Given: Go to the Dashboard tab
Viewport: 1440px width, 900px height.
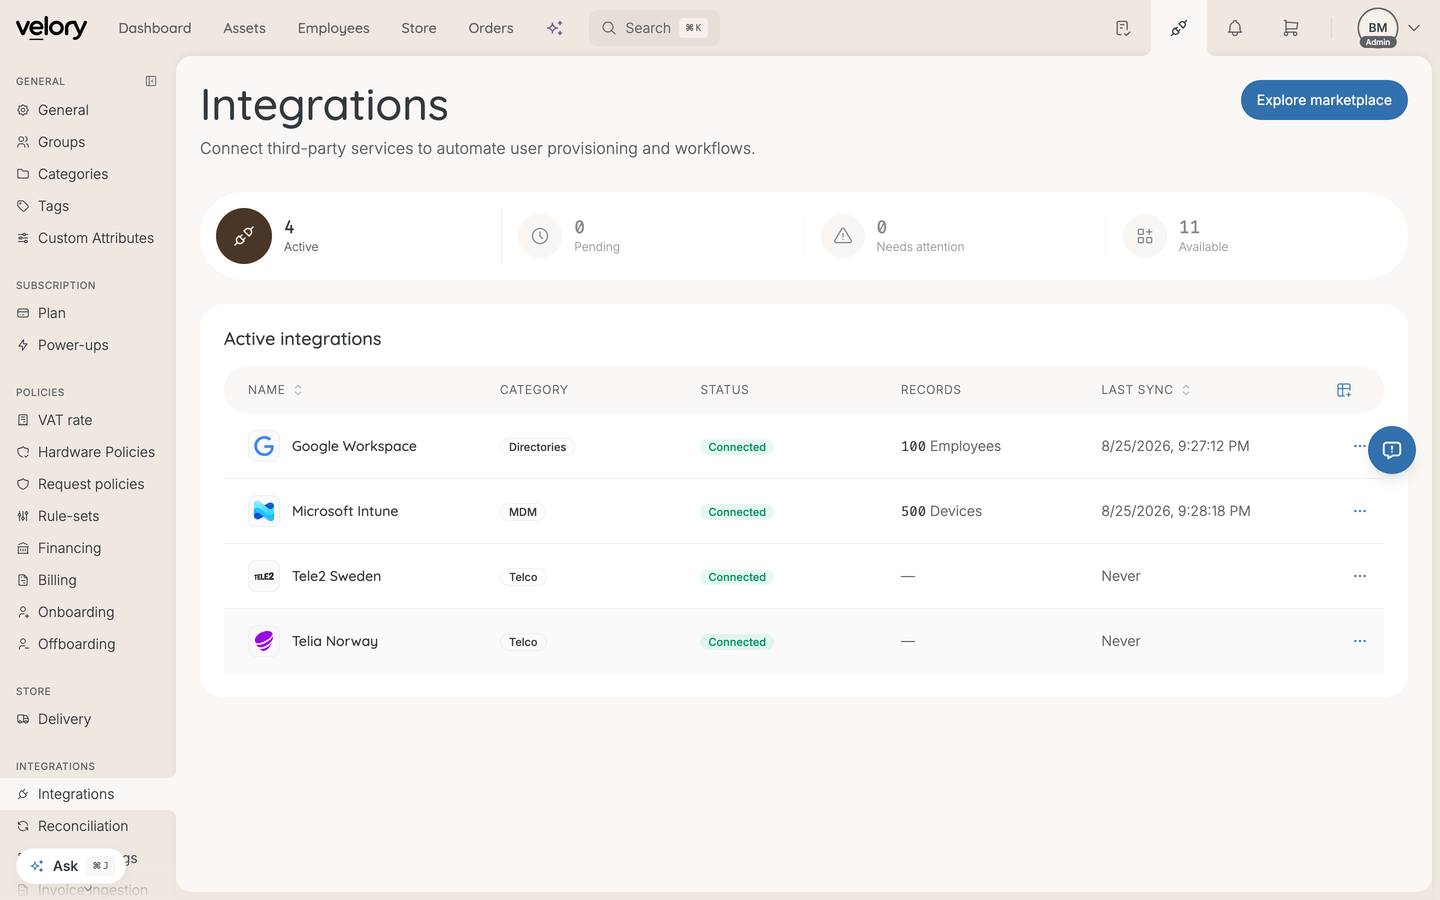Looking at the screenshot, I should tap(155, 28).
